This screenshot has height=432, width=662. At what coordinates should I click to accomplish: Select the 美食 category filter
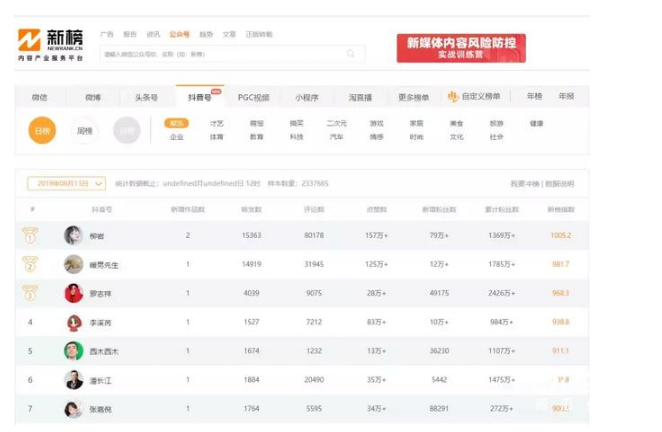tap(456, 123)
